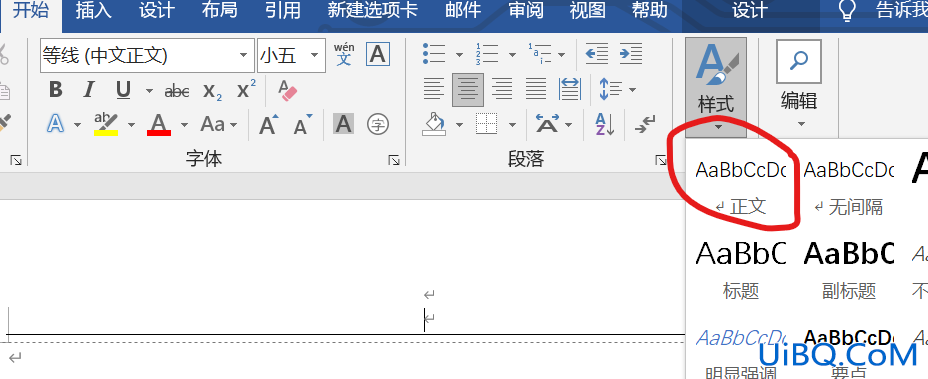Toggle underline formatting
928x379 pixels.
(x=123, y=90)
